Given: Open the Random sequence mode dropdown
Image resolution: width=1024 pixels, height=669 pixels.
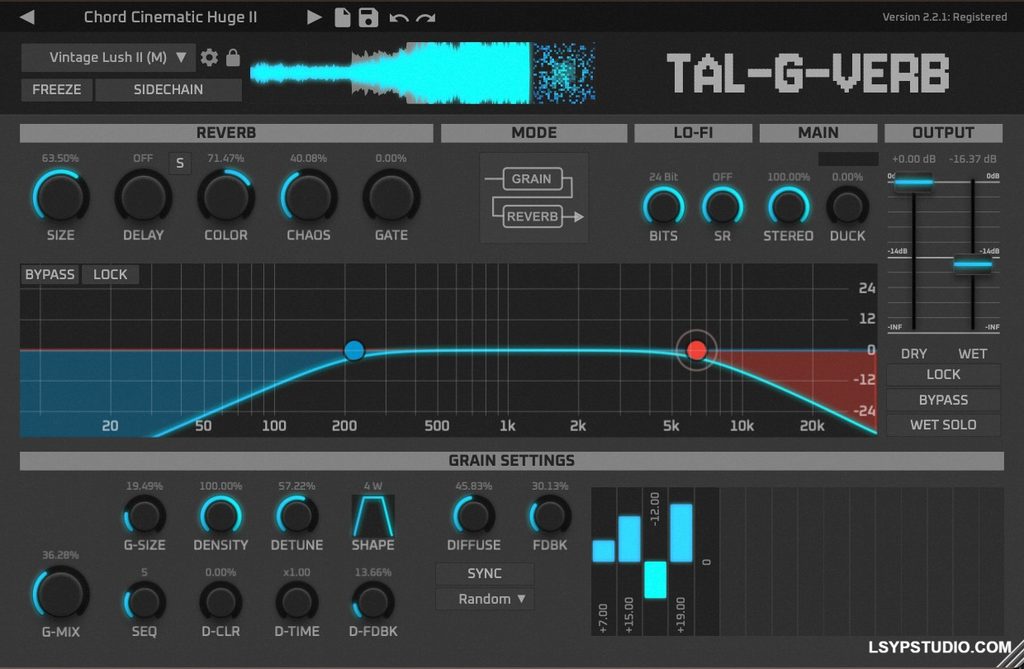Looking at the screenshot, I should [x=485, y=599].
